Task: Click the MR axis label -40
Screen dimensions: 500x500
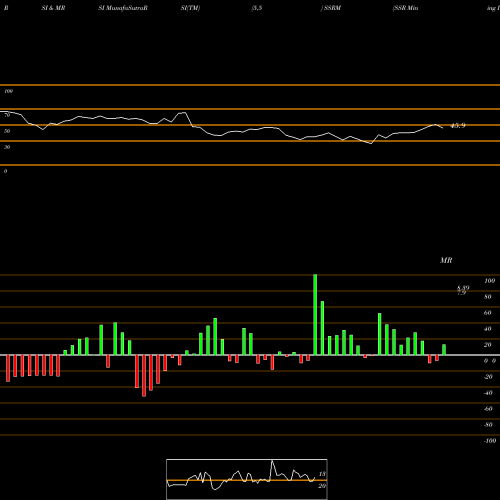Action: pyautogui.click(x=488, y=393)
